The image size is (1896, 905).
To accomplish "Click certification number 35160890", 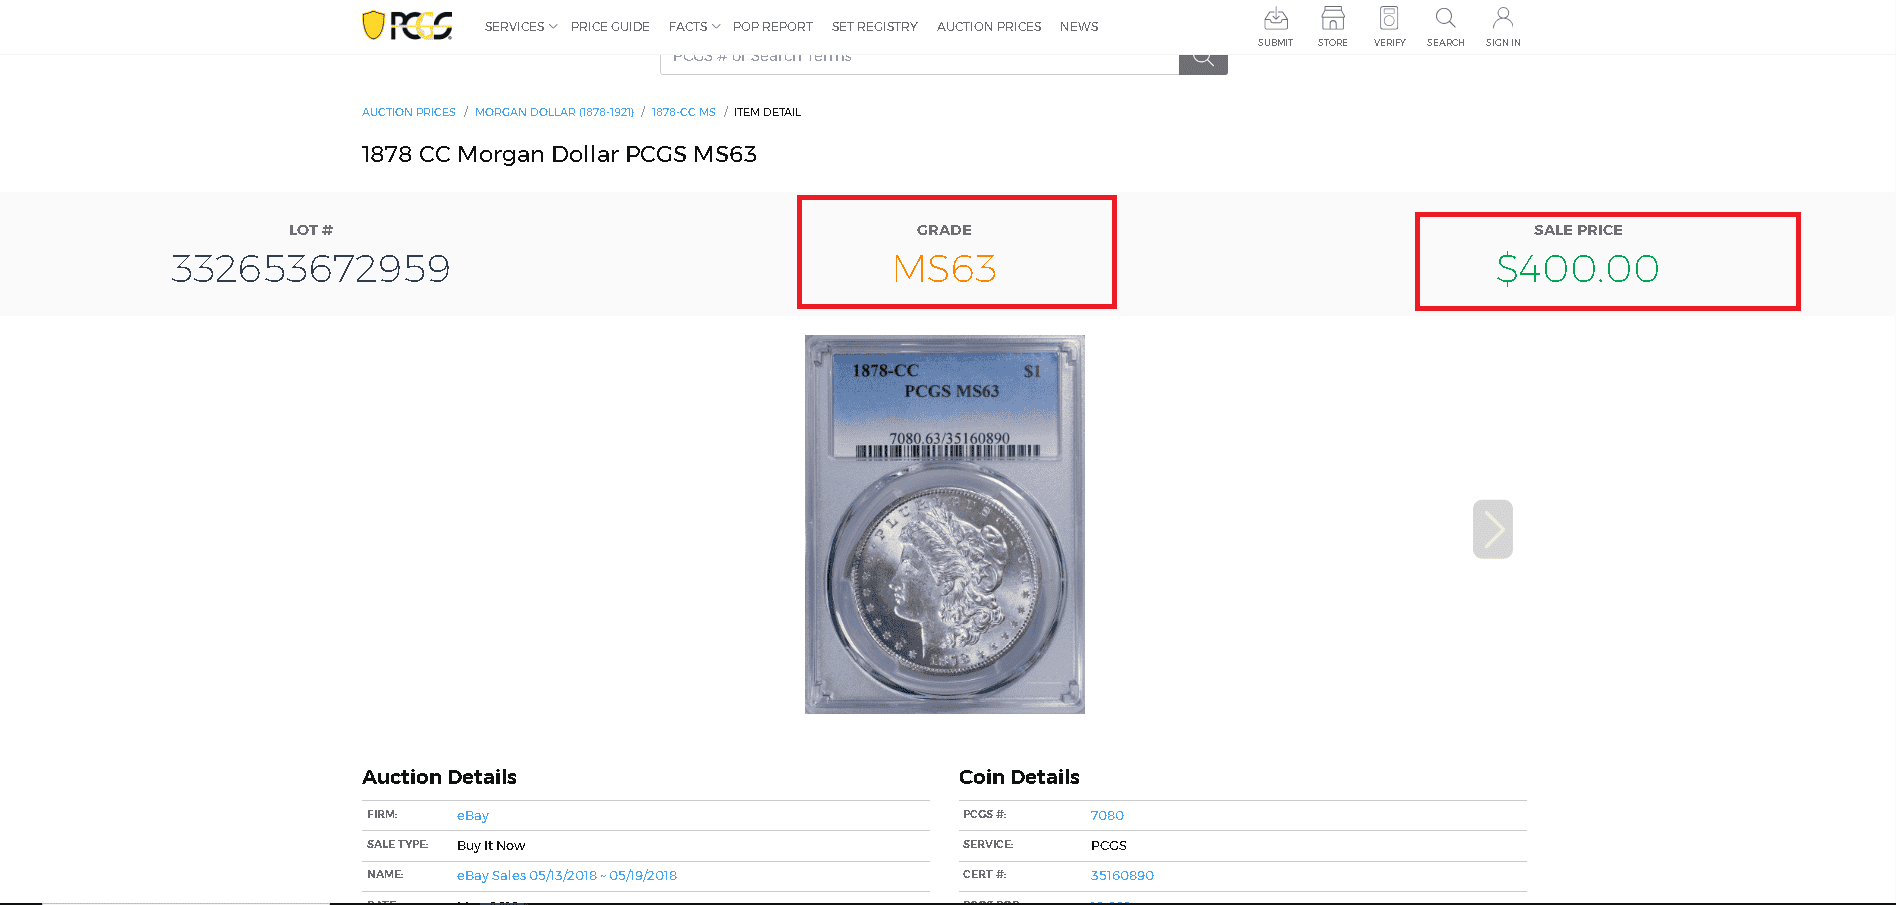I will coord(1122,875).
